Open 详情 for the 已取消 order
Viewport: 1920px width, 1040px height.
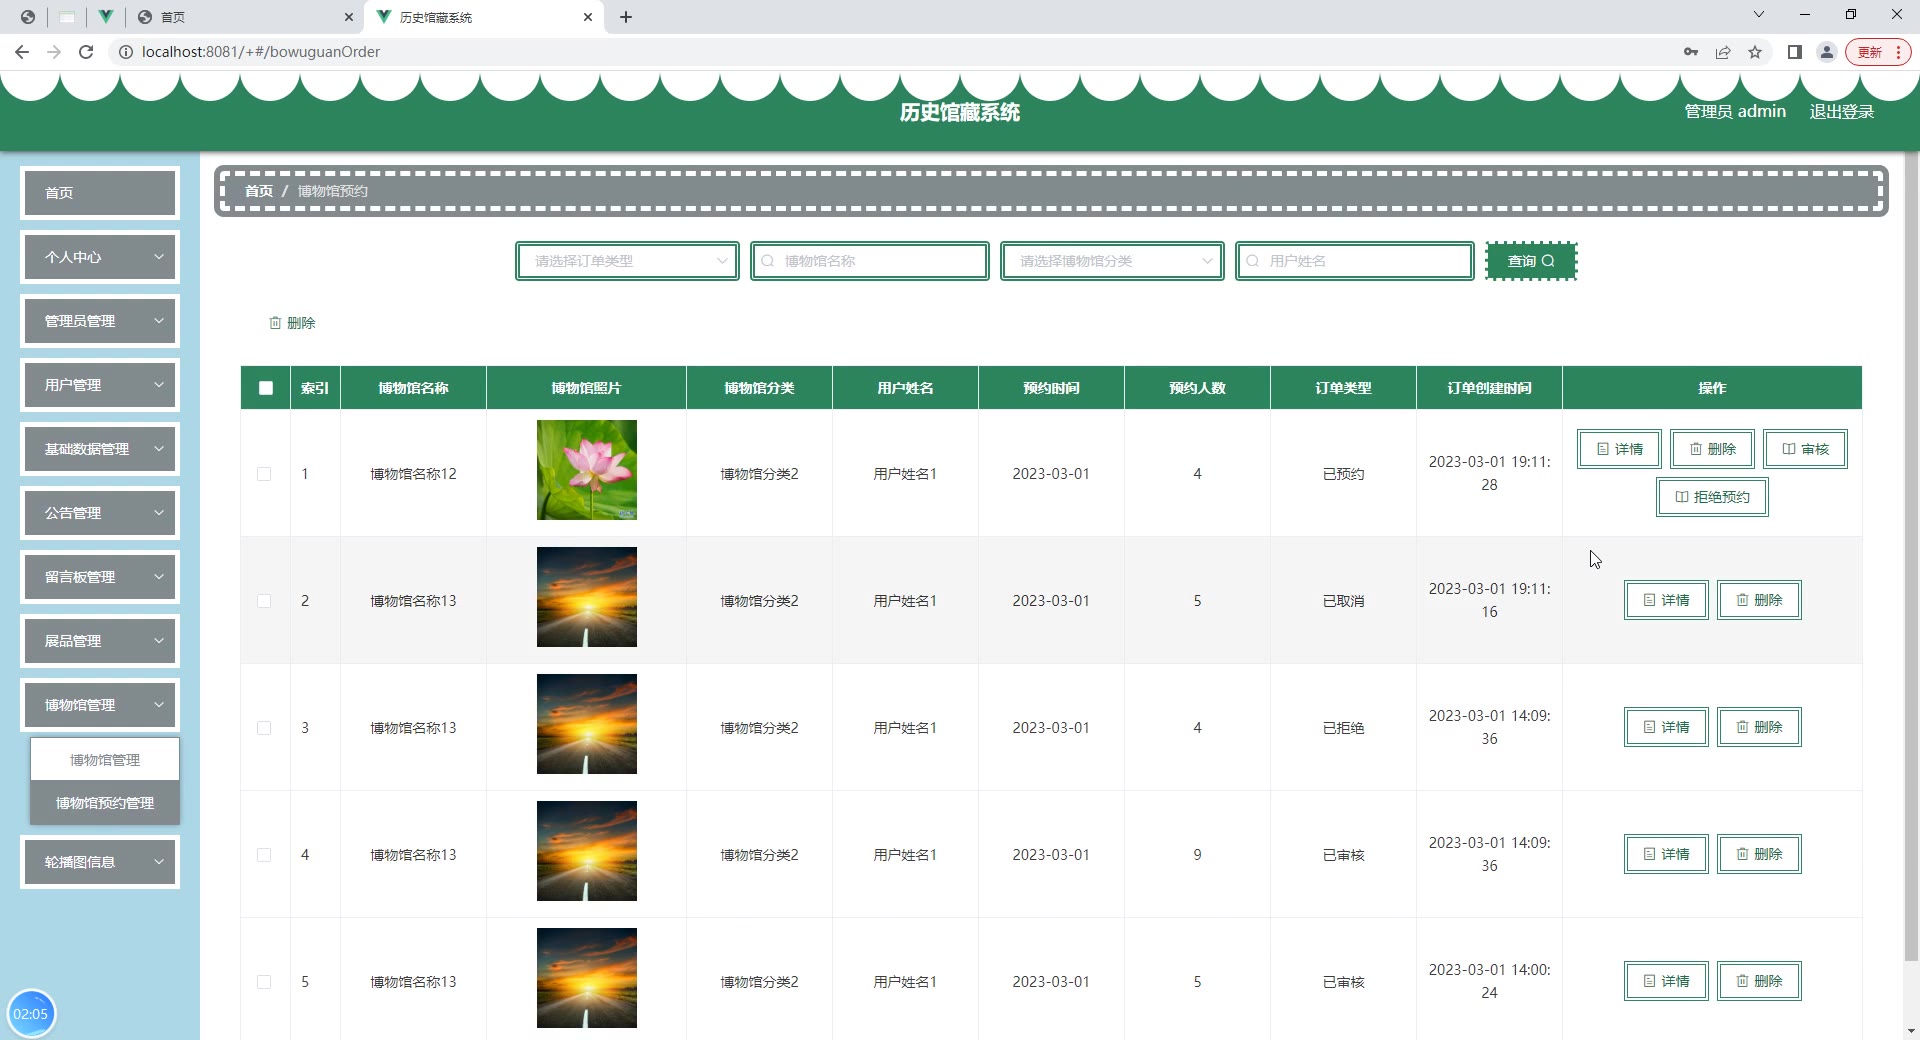1666,600
